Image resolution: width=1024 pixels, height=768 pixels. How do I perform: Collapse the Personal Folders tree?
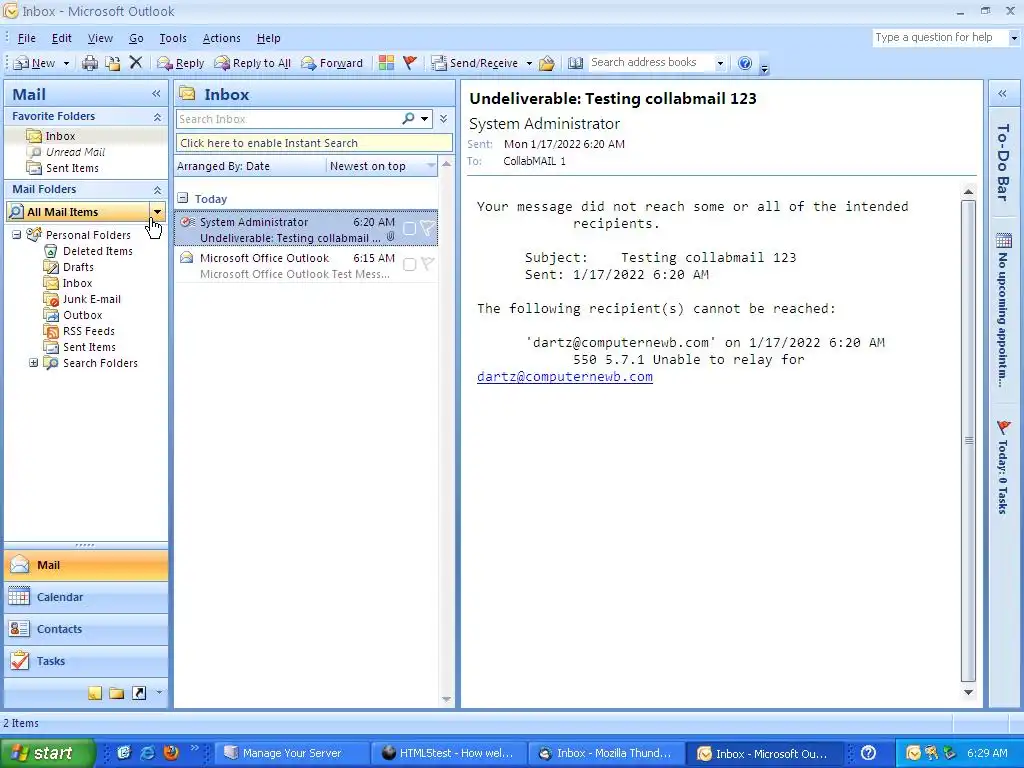click(x=17, y=234)
